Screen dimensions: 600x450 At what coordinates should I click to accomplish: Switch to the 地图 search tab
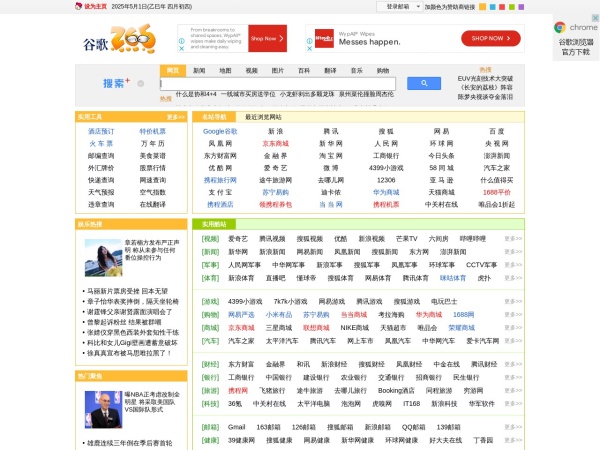coord(225,70)
